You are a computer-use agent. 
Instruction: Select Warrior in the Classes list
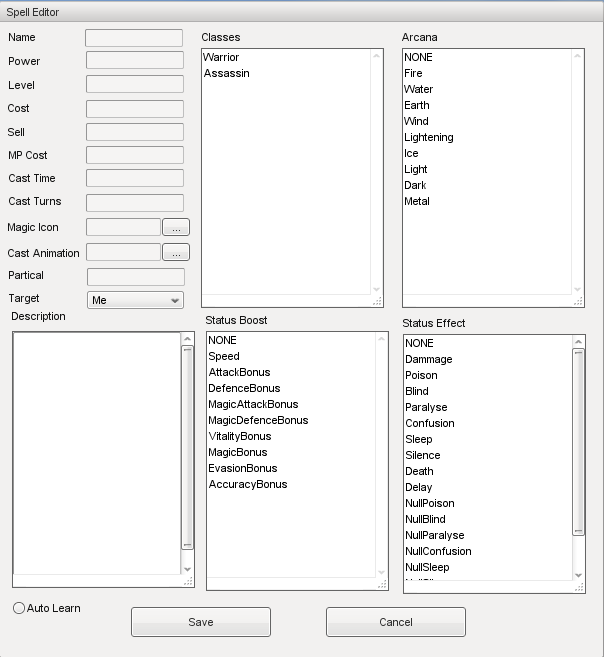pyautogui.click(x=287, y=57)
